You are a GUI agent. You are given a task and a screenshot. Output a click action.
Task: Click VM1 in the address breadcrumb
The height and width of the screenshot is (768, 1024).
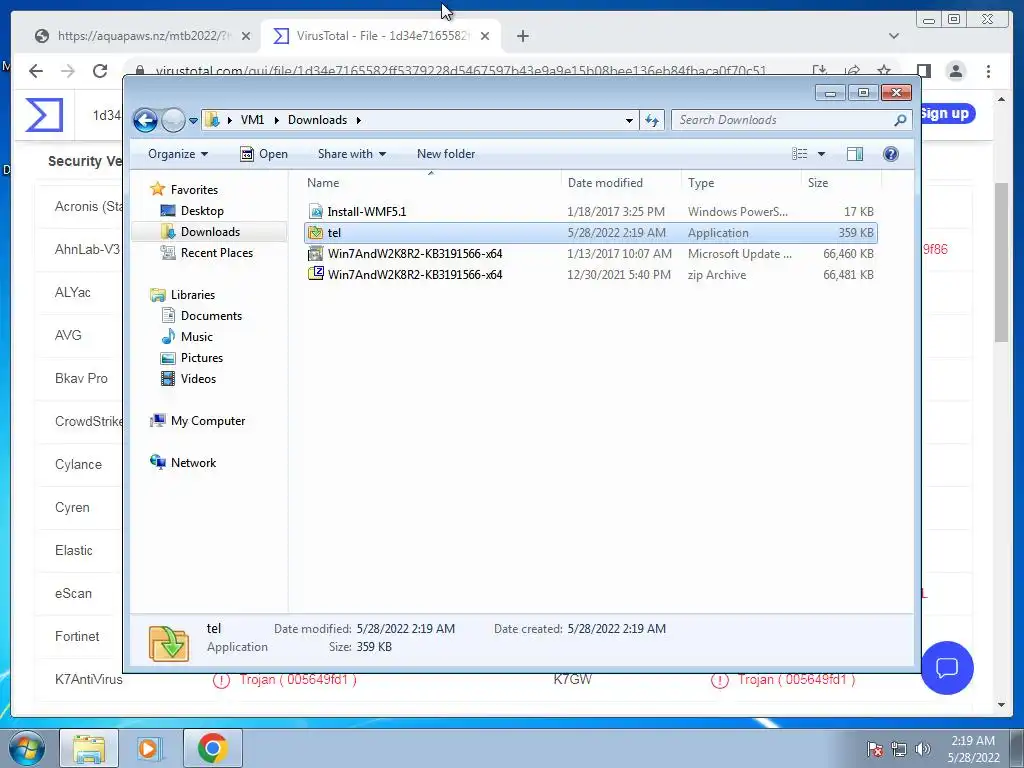pyautogui.click(x=252, y=120)
